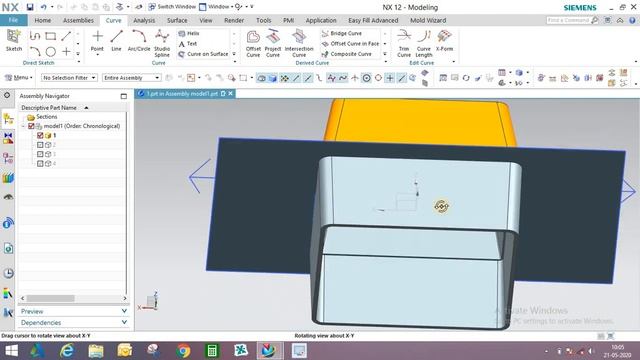Viewport: 640px width, 360px height.
Task: Click the Save icon in the title bar
Action: [x=30, y=7]
